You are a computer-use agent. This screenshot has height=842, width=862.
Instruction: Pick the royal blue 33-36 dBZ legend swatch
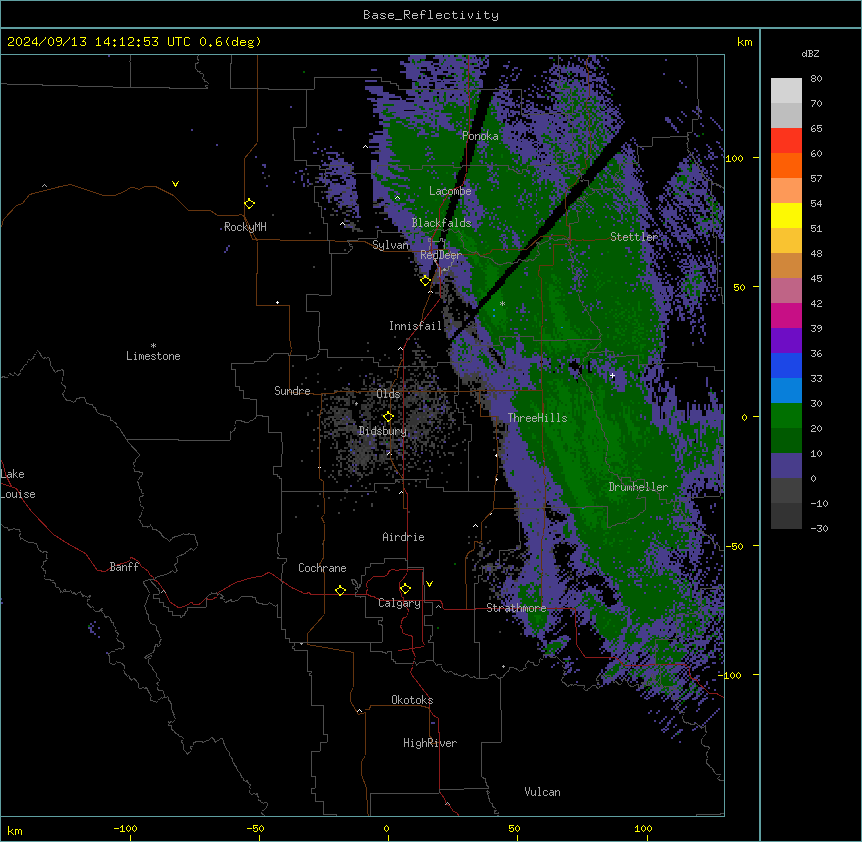(x=786, y=365)
